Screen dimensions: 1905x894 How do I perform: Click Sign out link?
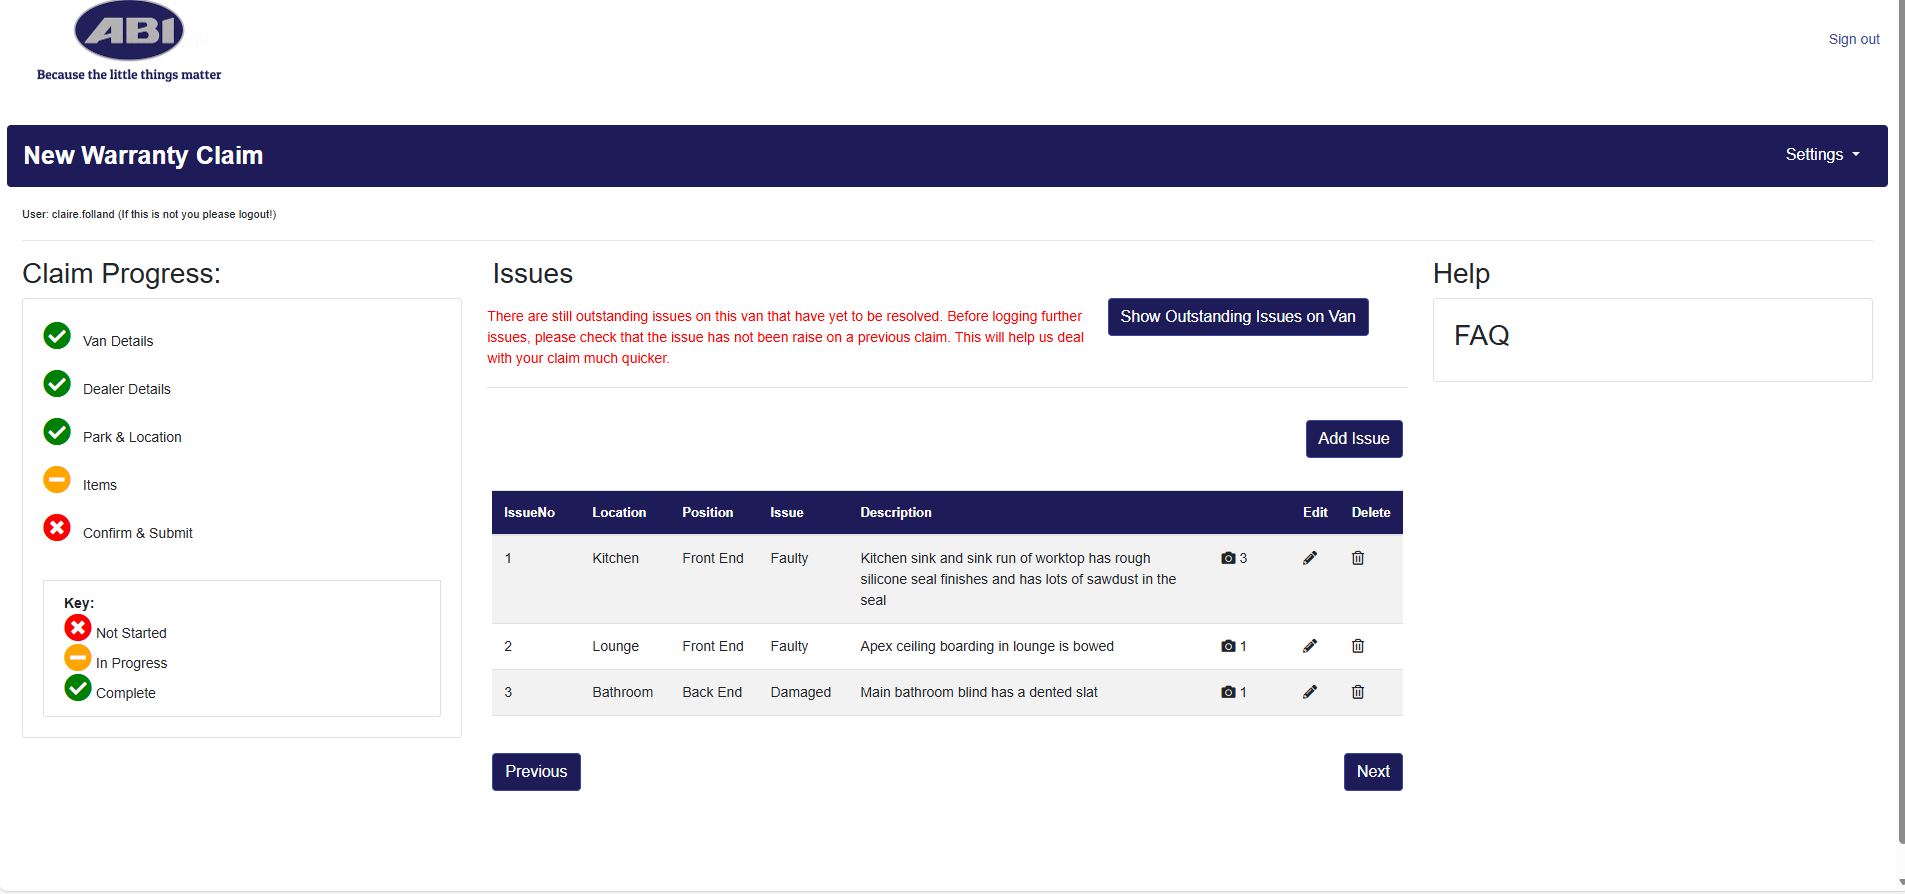pyautogui.click(x=1854, y=39)
